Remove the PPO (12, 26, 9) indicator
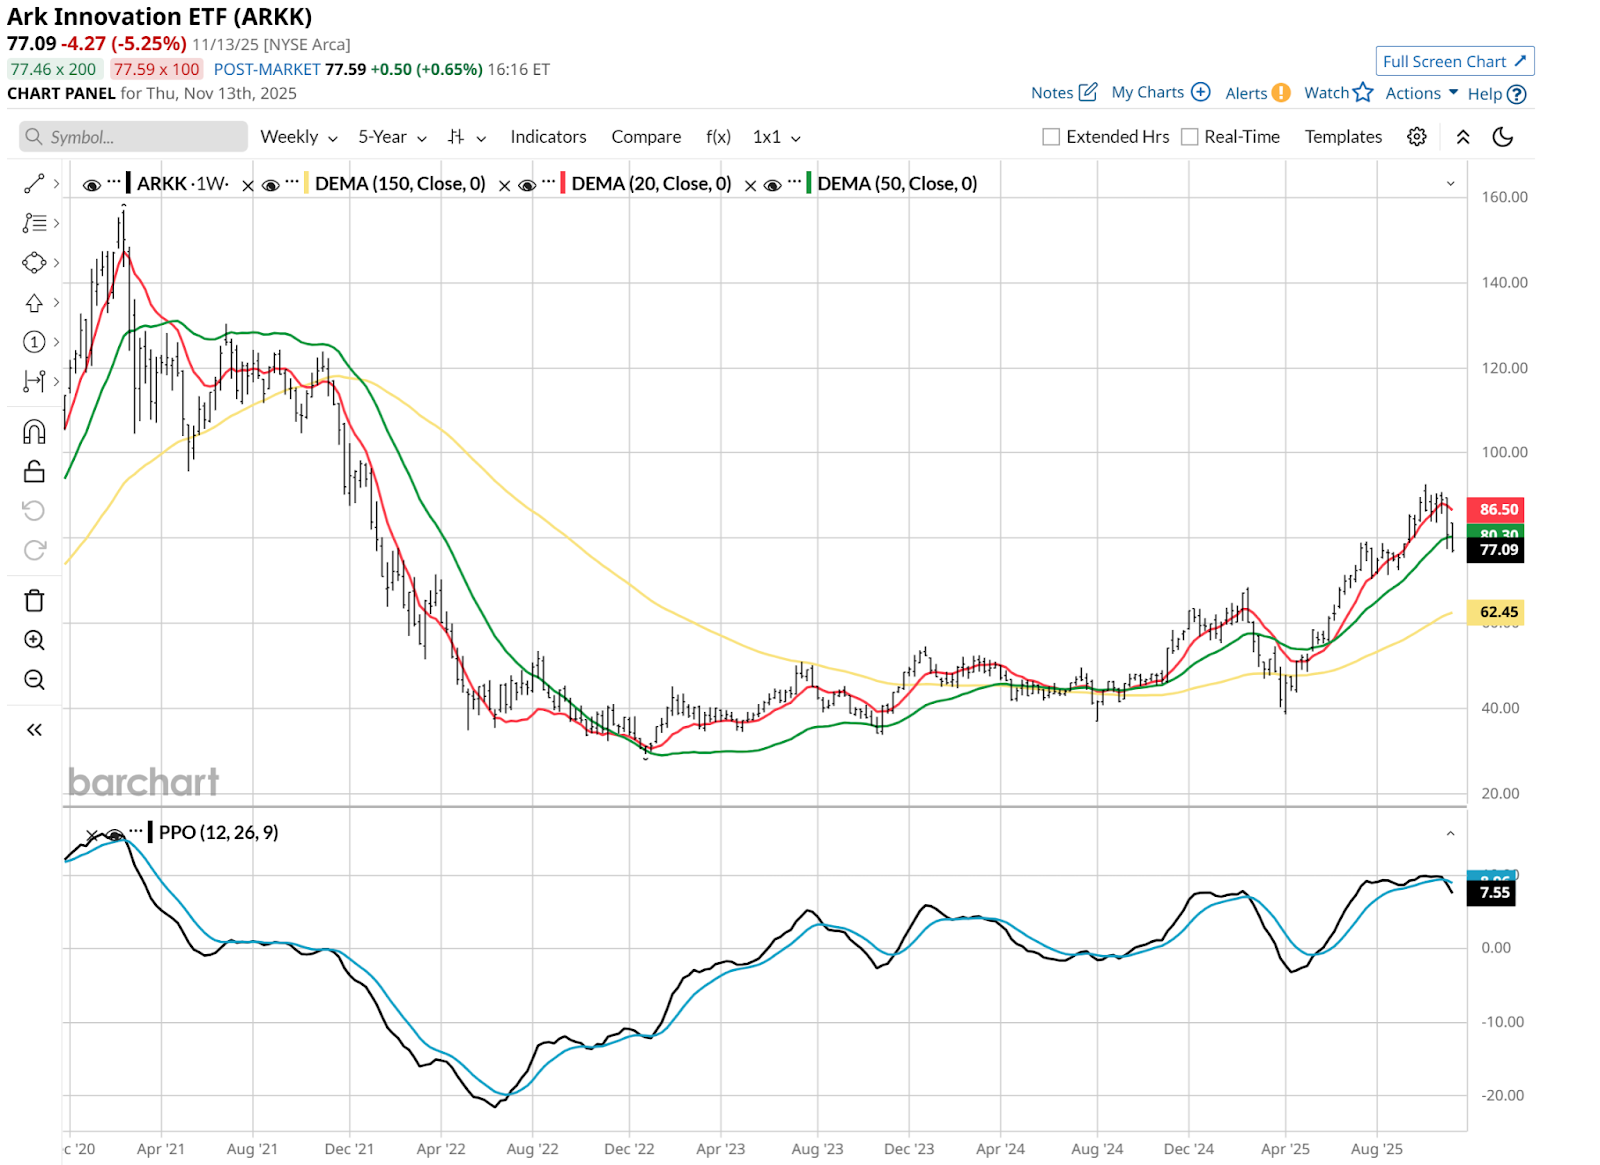The width and height of the screenshot is (1600, 1165). 92,835
